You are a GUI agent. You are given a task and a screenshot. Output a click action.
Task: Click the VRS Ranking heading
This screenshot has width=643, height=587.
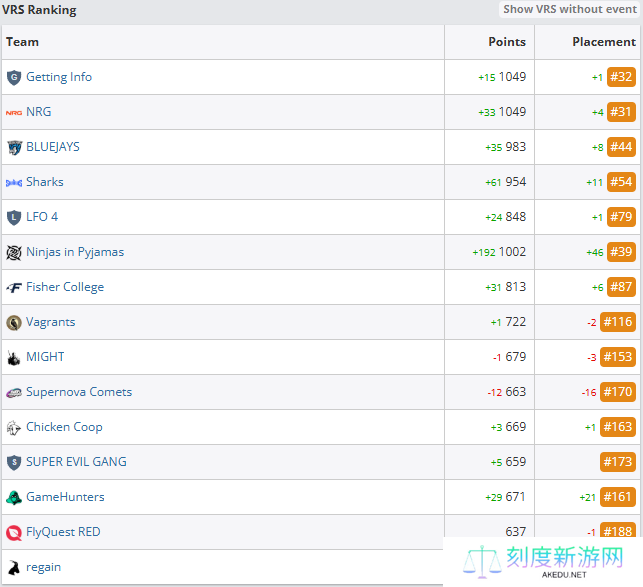click(x=39, y=9)
